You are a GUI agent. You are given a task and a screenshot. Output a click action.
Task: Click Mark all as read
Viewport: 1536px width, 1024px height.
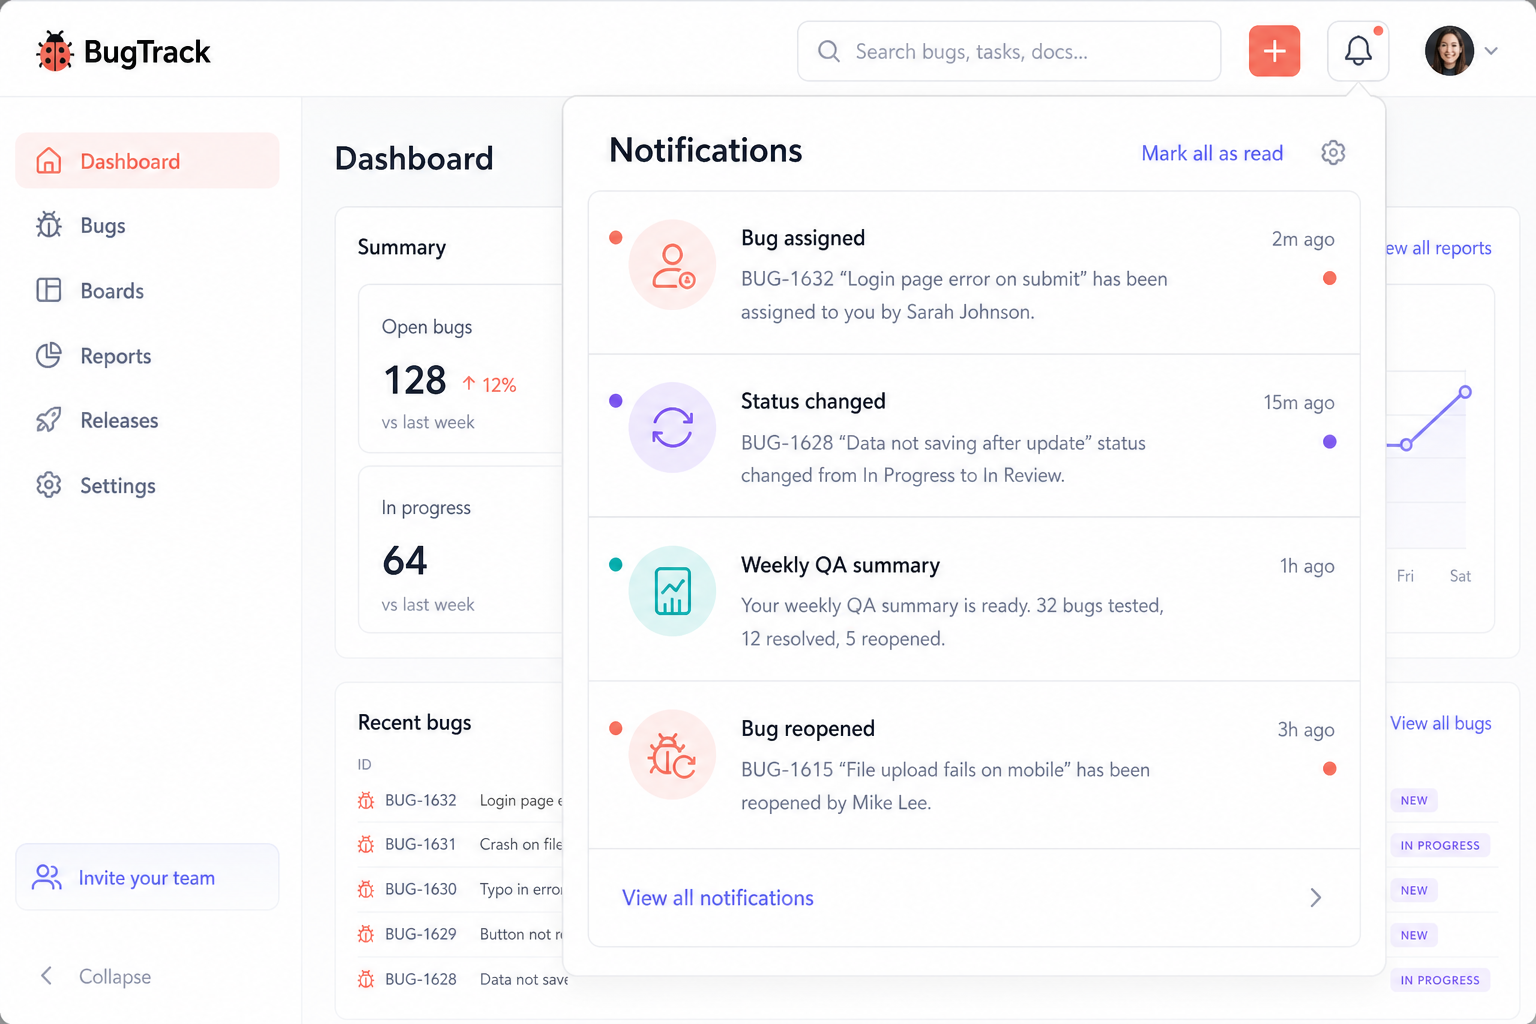coord(1212,153)
